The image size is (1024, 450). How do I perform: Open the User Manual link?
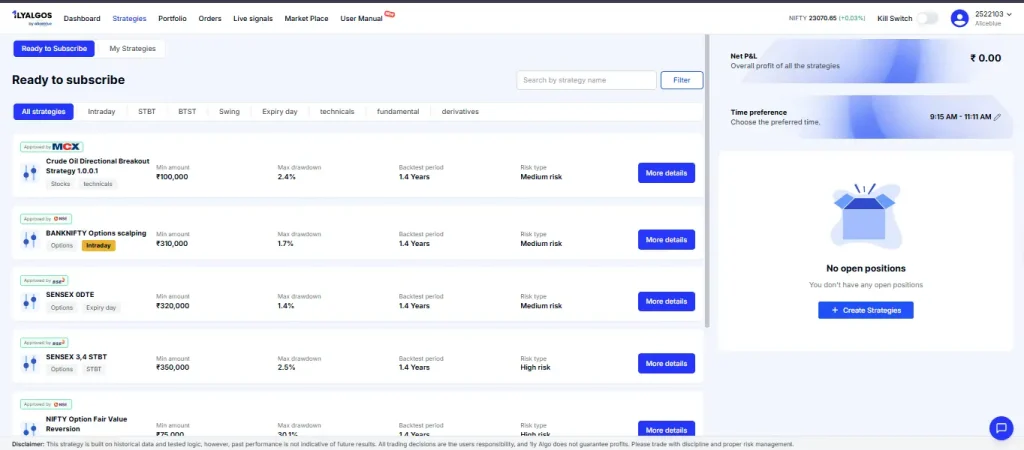coord(361,19)
